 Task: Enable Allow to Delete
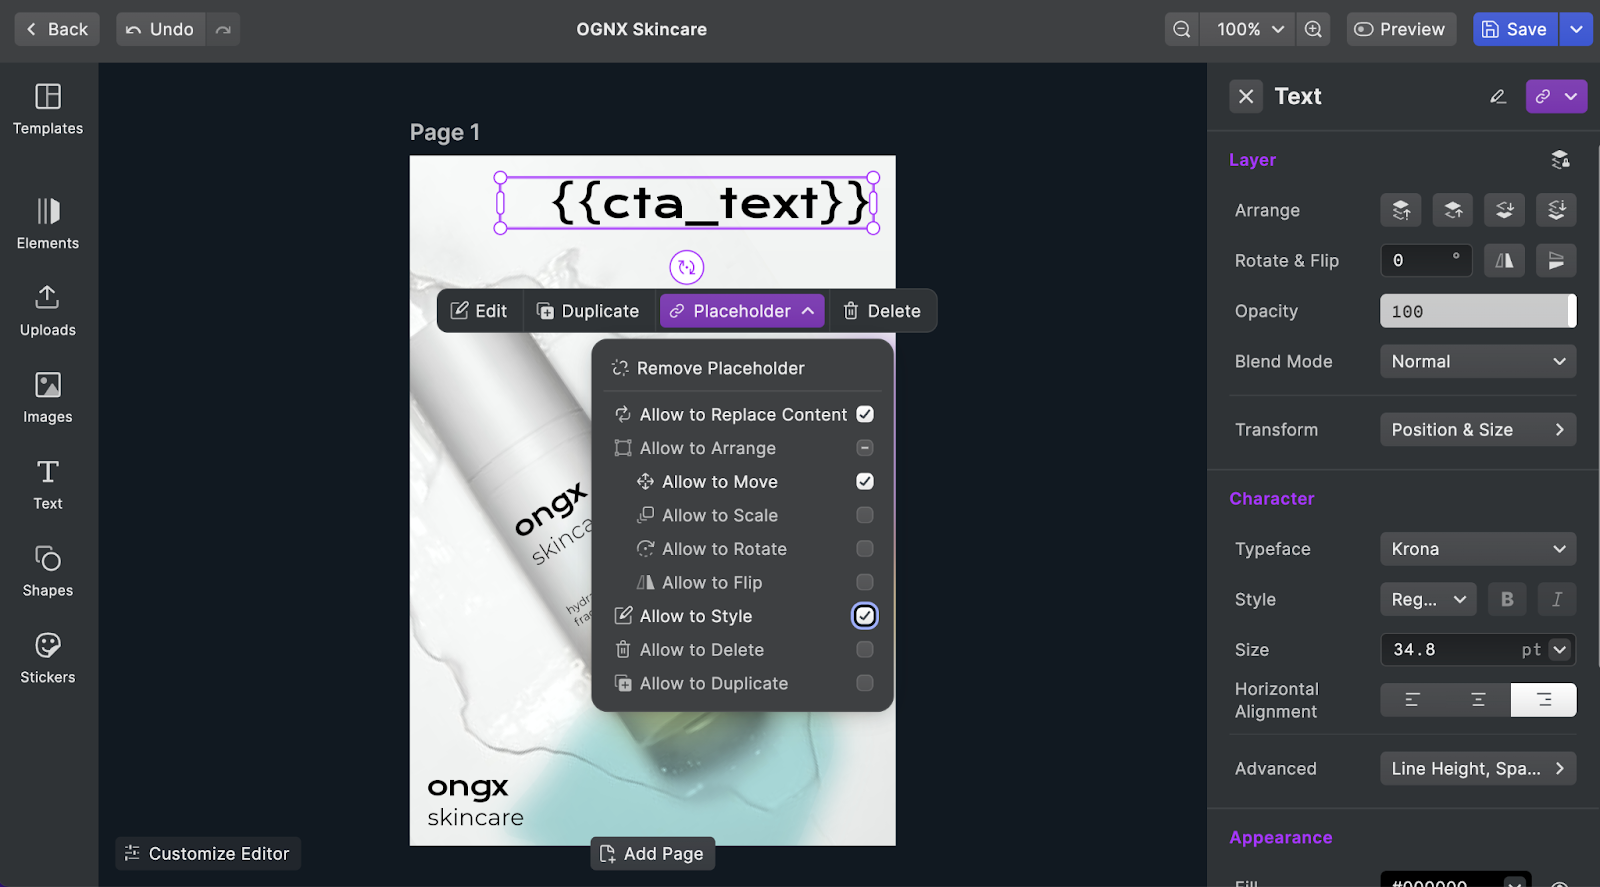coord(865,650)
